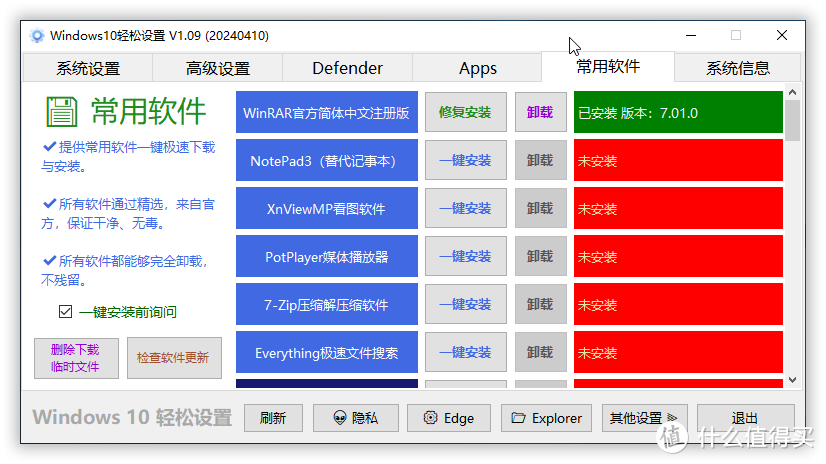Install 7-Zip with 一键安装

[465, 304]
